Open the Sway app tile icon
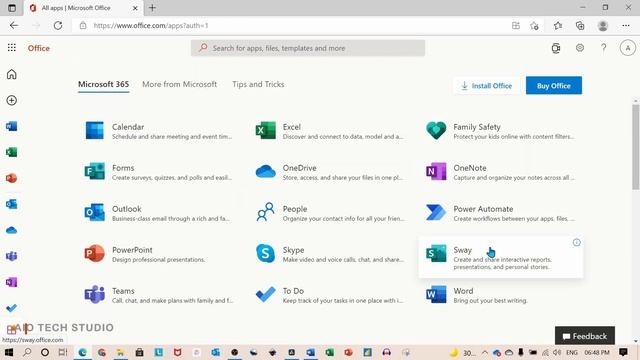The width and height of the screenshot is (640, 360). [436, 253]
